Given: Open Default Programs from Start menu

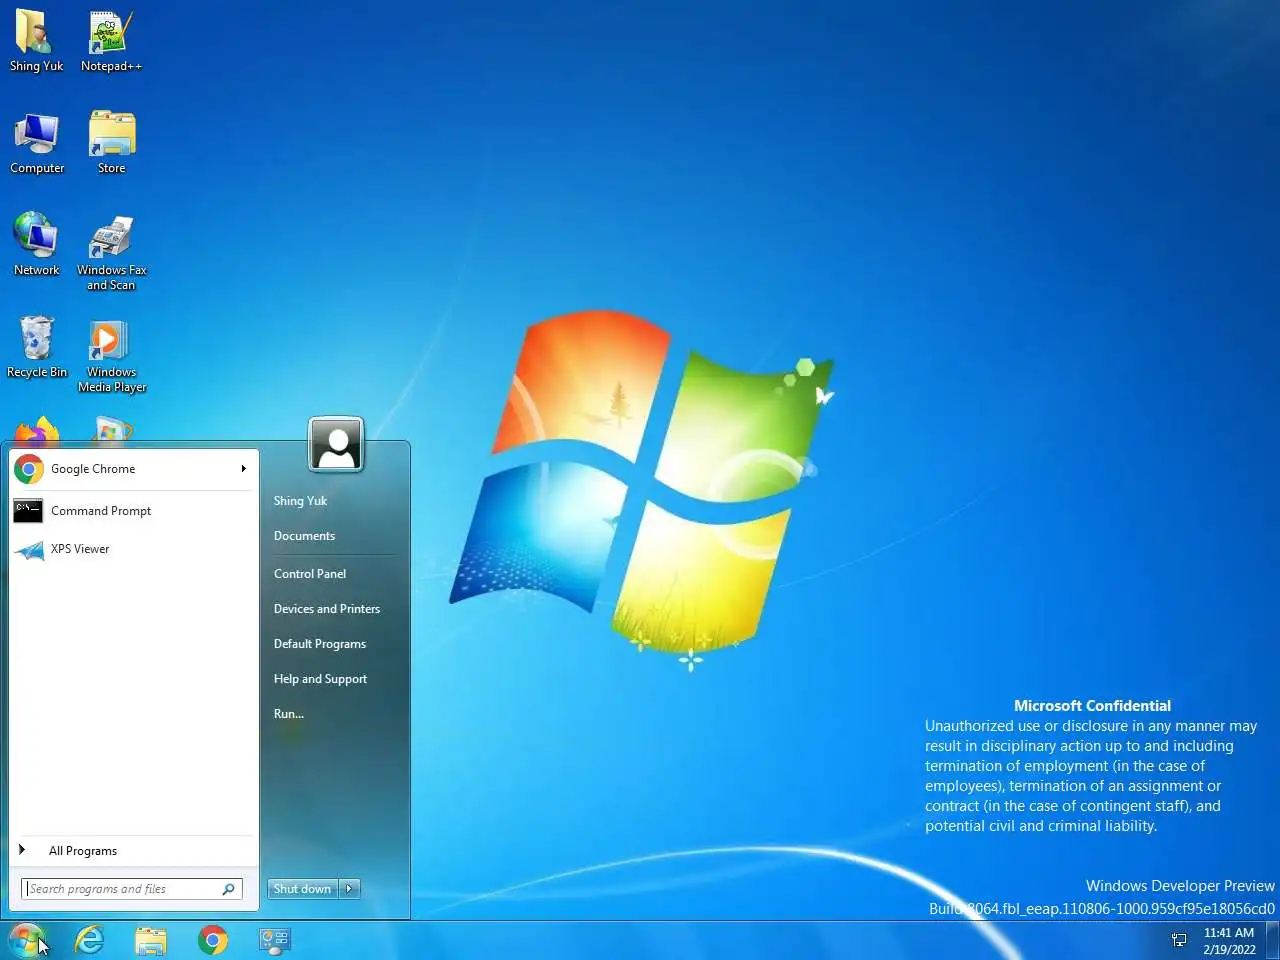Looking at the screenshot, I should click(320, 644).
